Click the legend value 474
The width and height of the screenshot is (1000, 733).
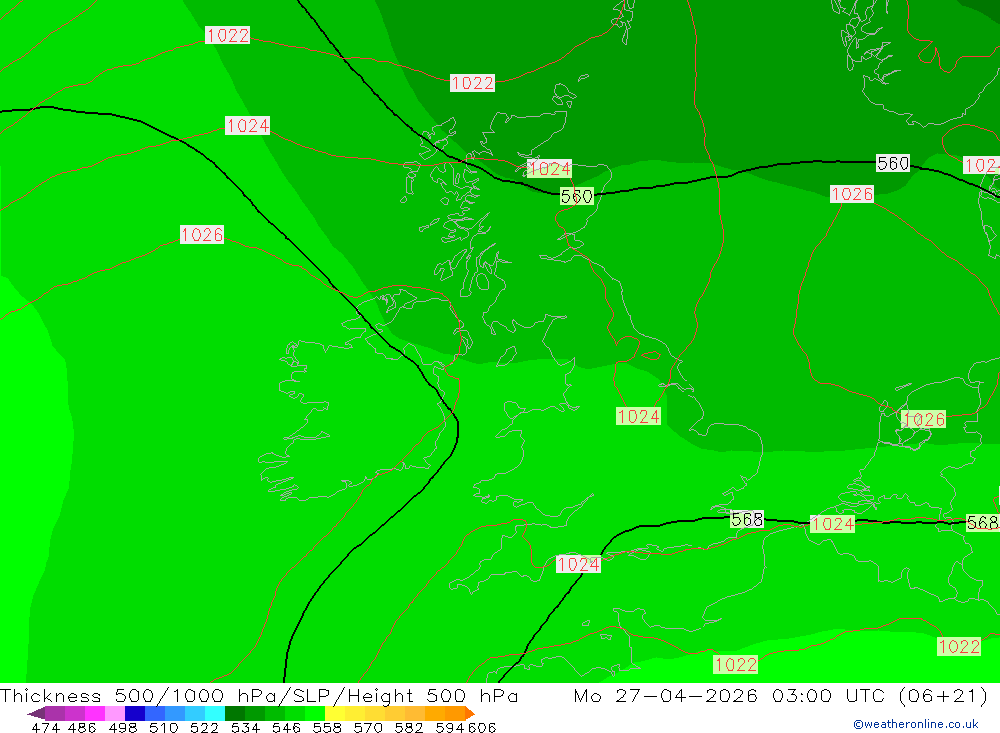[x=45, y=728]
